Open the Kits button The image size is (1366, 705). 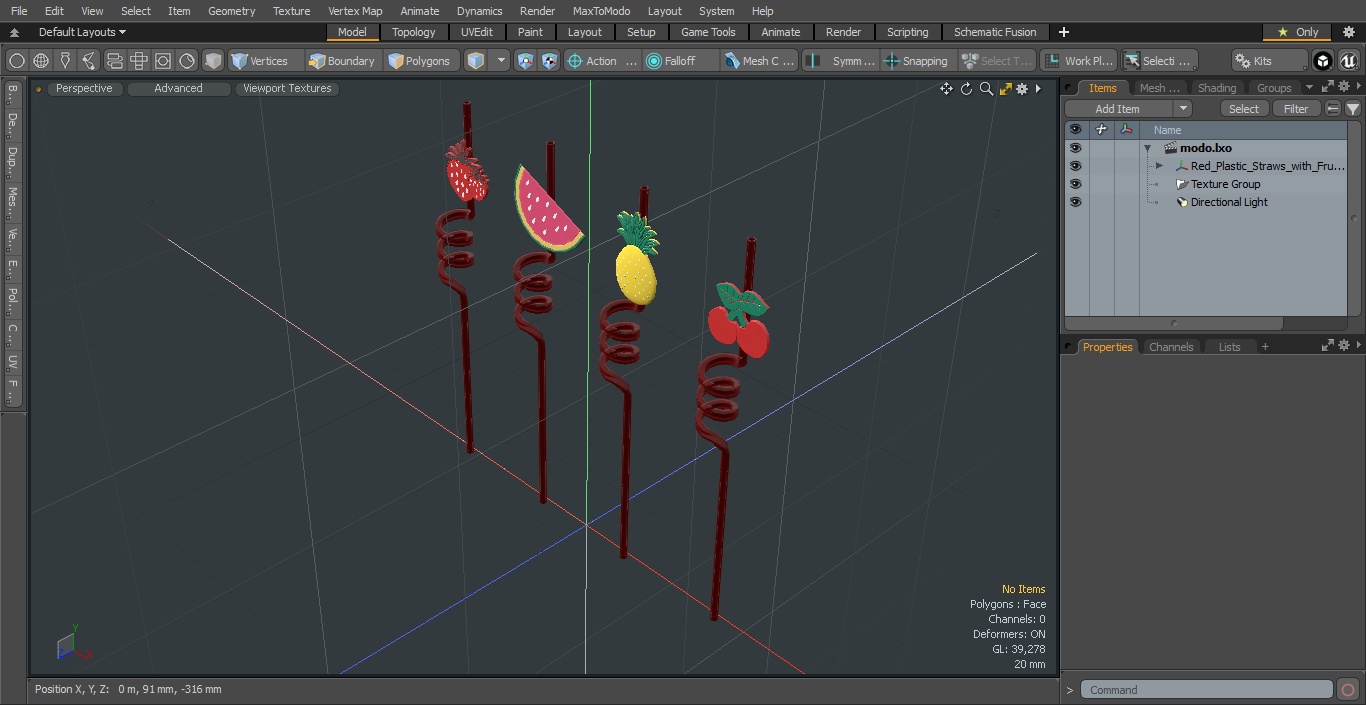tap(1269, 61)
